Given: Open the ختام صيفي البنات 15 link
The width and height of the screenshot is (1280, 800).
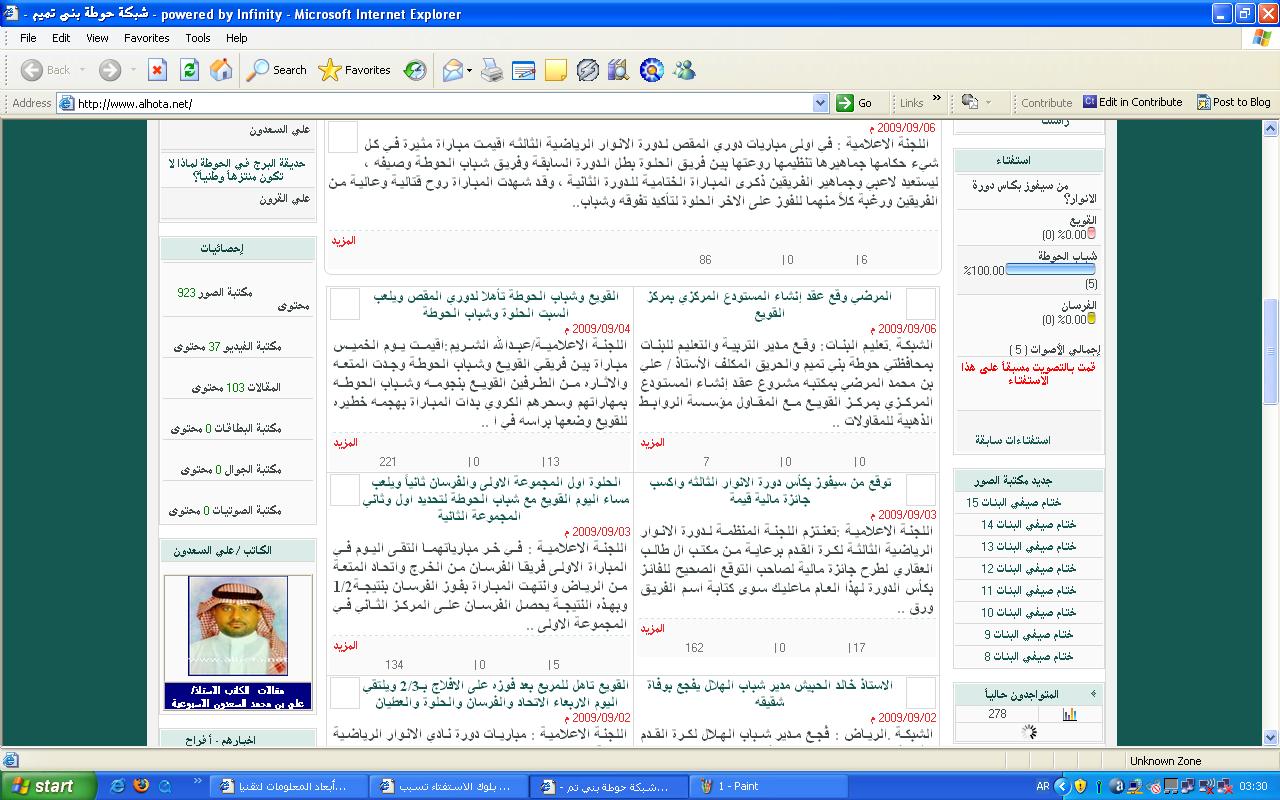Looking at the screenshot, I should tap(1013, 502).
